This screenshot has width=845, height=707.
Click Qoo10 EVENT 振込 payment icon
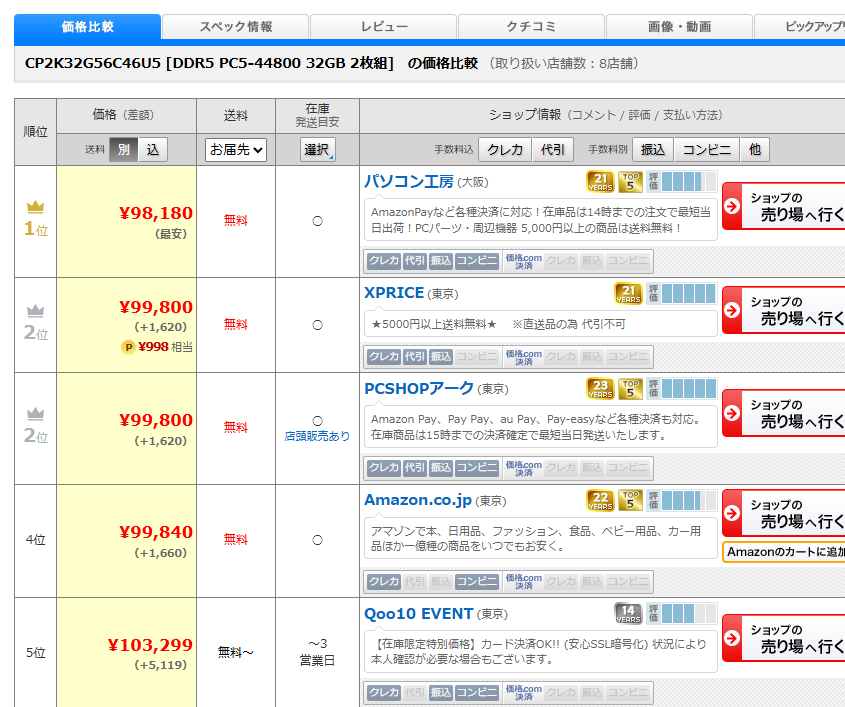click(441, 692)
